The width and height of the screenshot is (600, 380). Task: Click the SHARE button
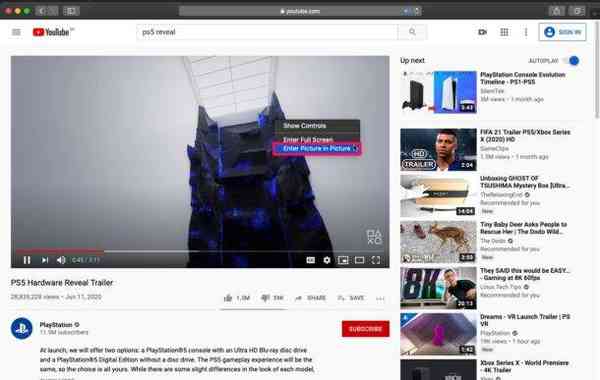(x=311, y=298)
